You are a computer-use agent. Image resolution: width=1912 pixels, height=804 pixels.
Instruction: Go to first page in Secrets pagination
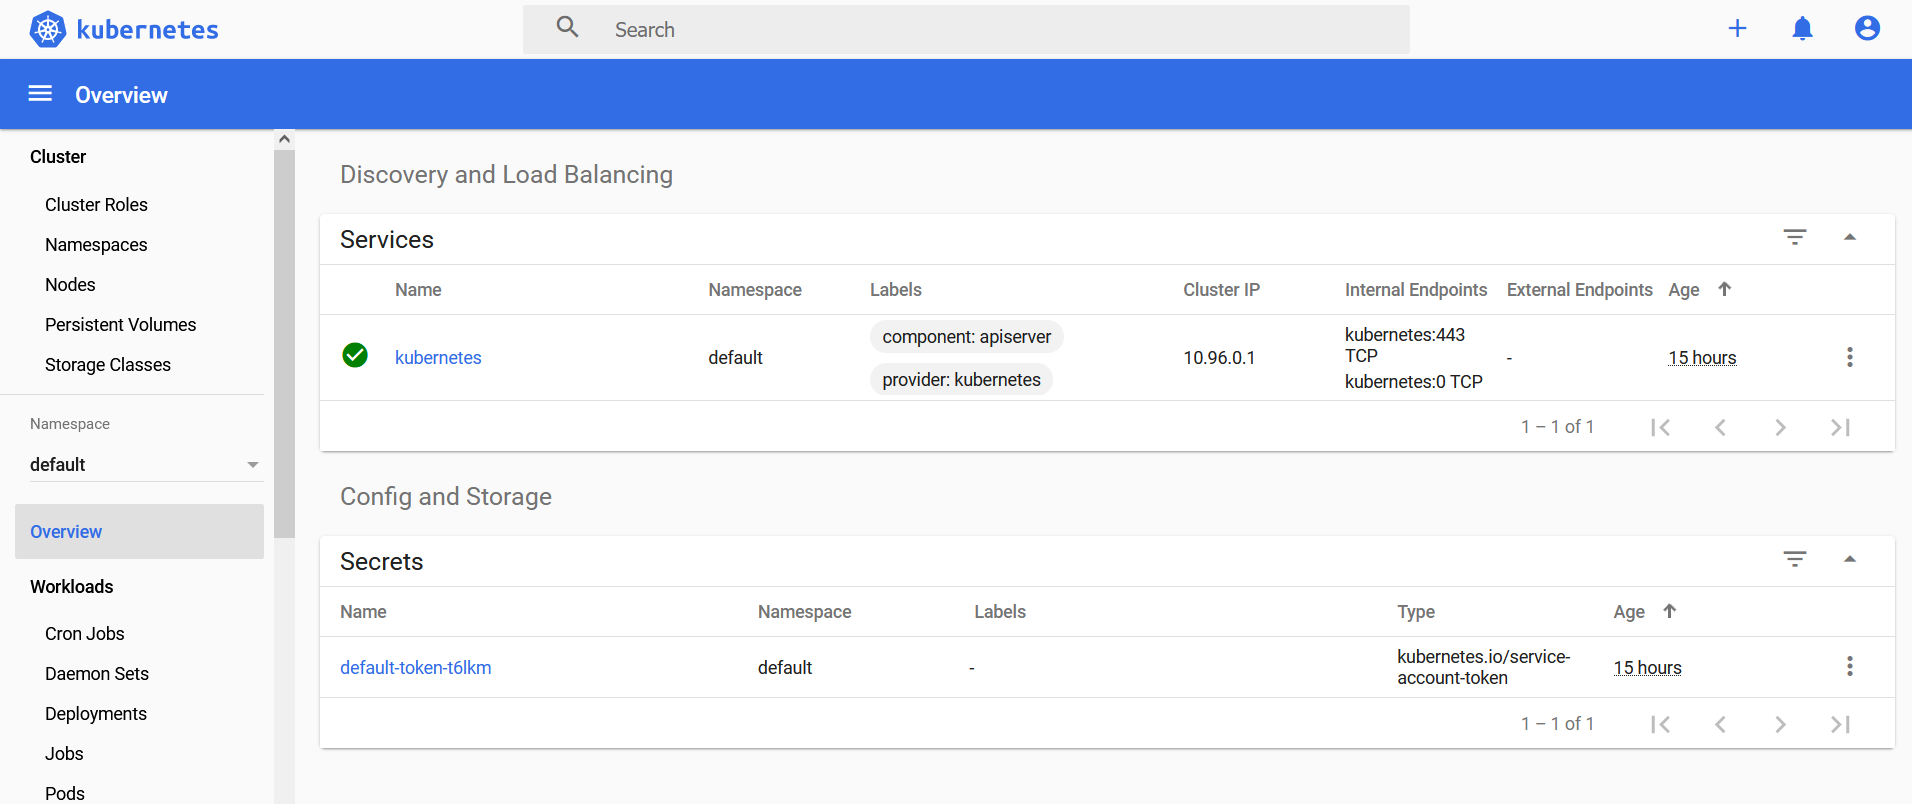click(x=1660, y=724)
